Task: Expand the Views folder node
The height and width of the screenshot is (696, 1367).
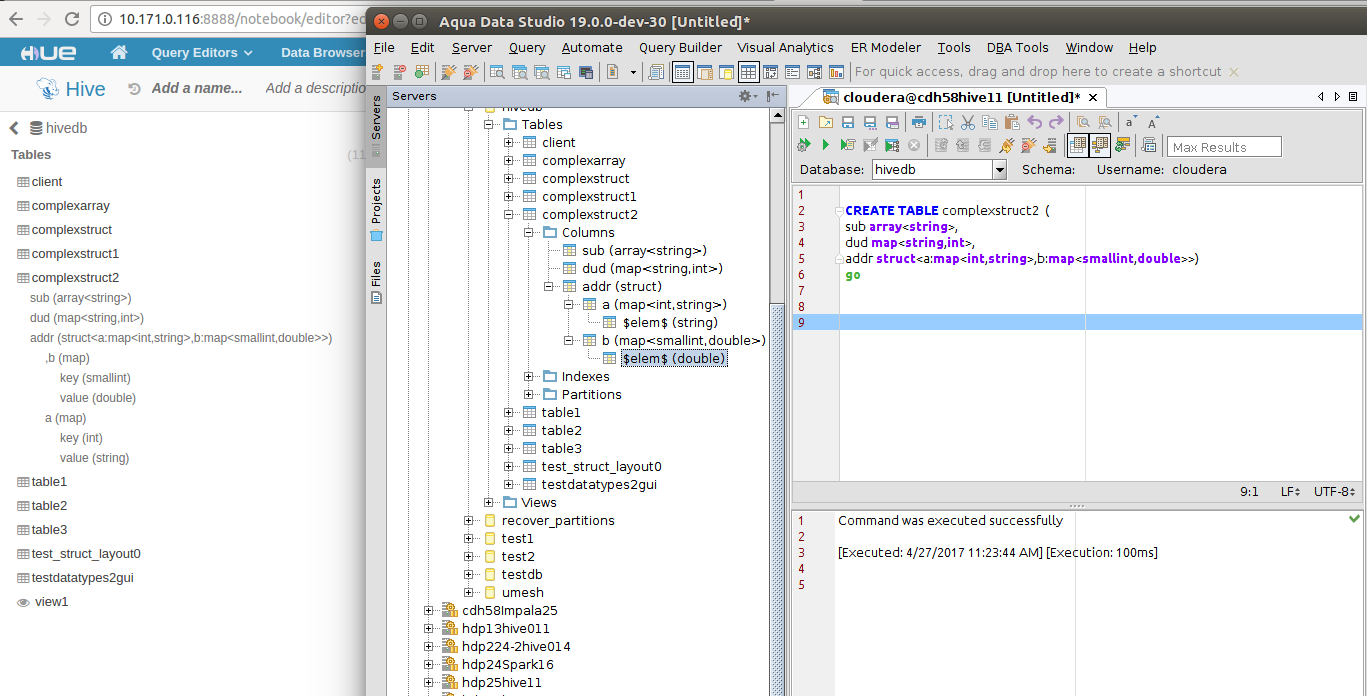Action: pos(489,503)
